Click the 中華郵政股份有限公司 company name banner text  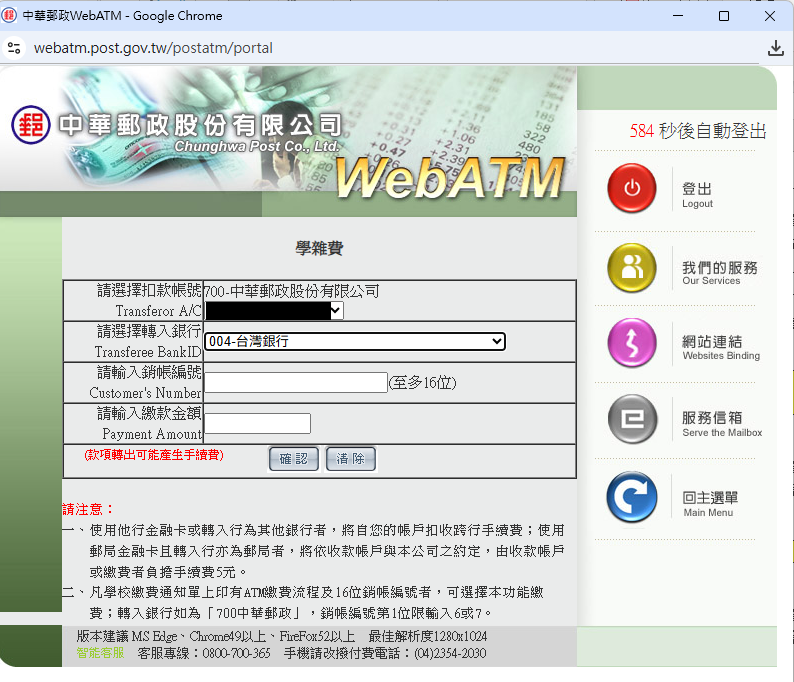click(201, 125)
